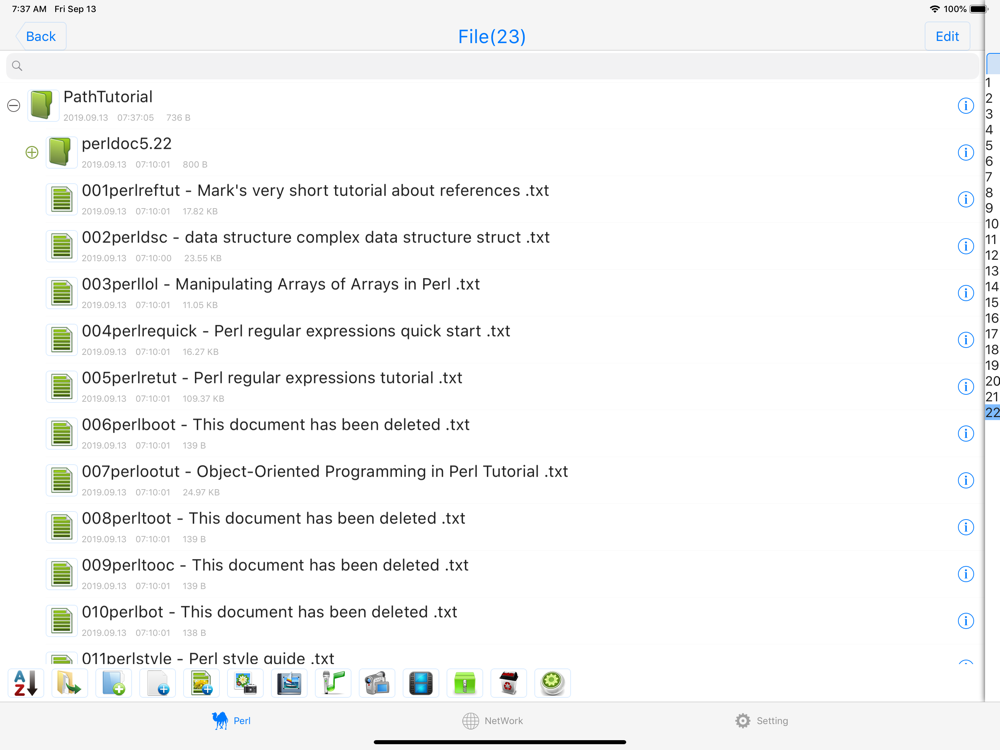Open '003perllol - Manipulating Arrays of Arrays in Perl .txt'
The height and width of the screenshot is (750, 1000).
(x=491, y=293)
